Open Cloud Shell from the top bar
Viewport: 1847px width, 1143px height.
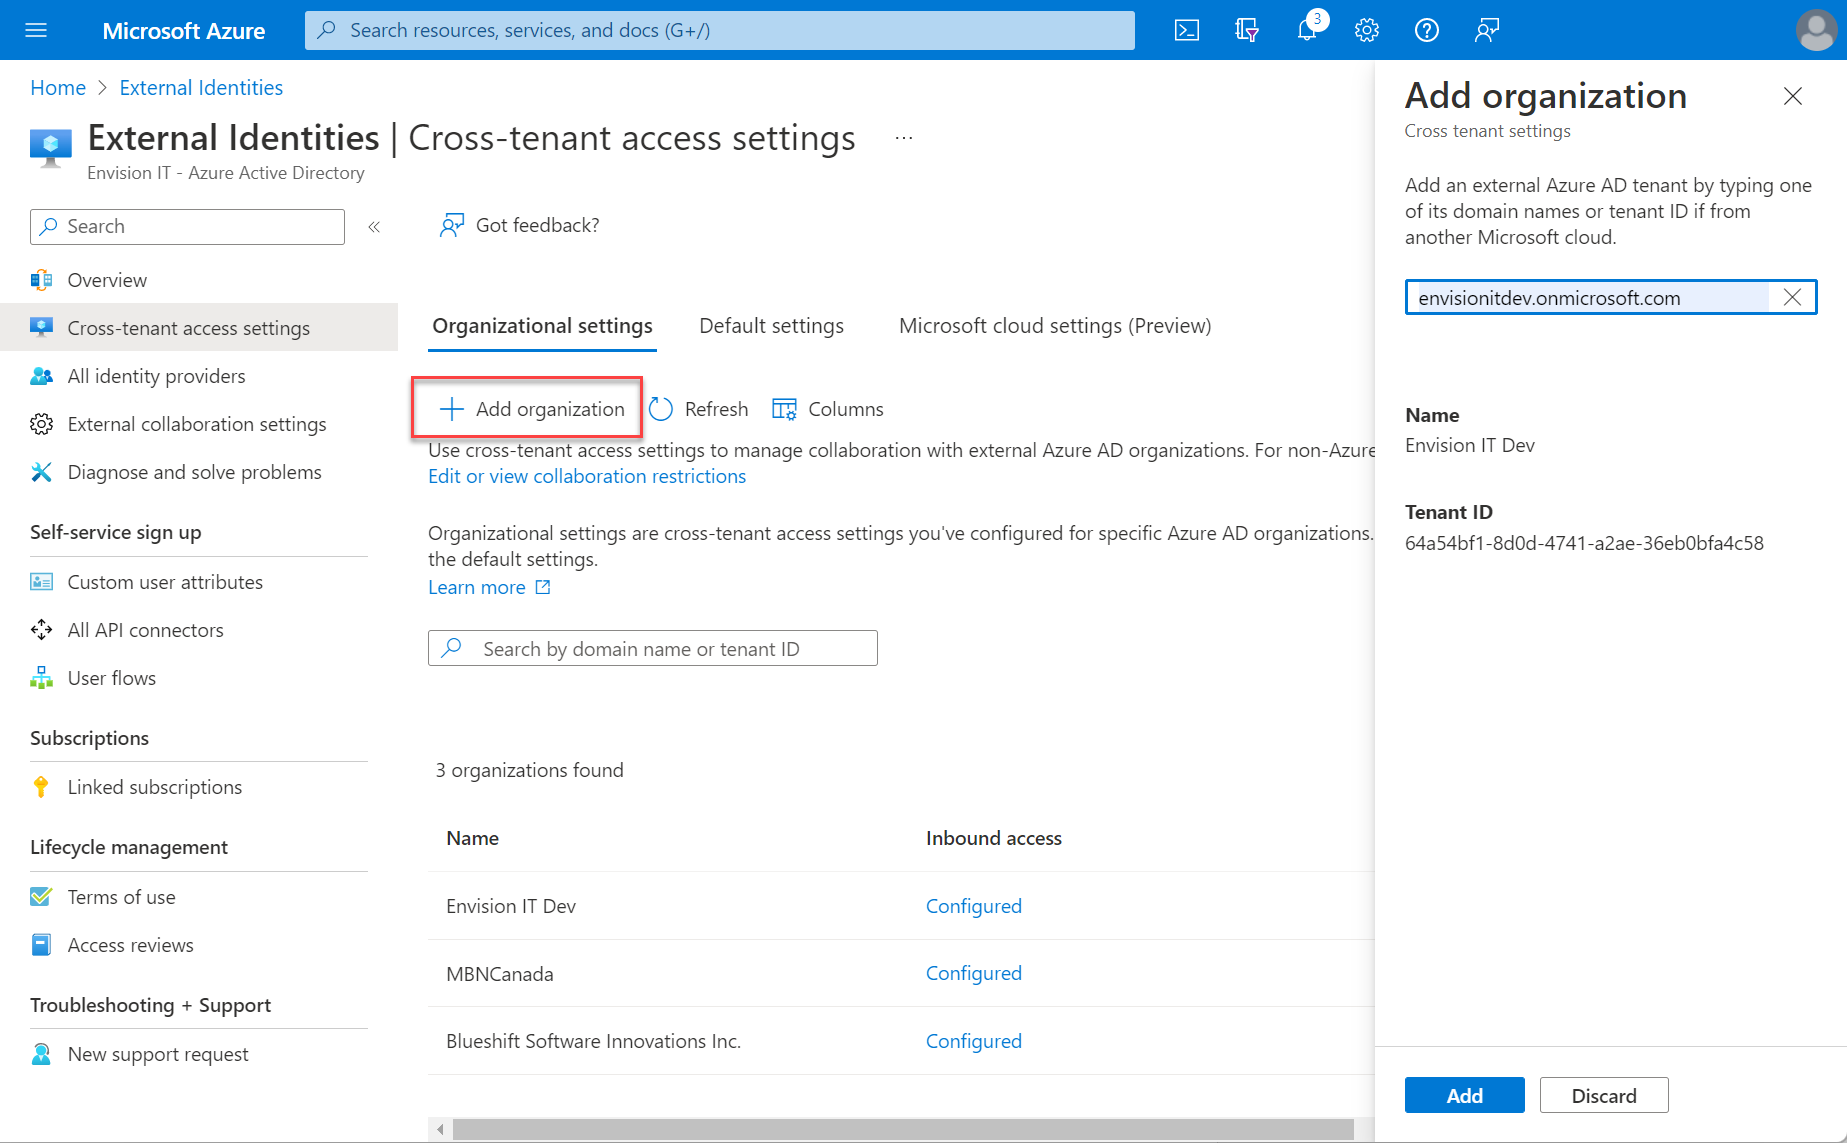pyautogui.click(x=1187, y=30)
